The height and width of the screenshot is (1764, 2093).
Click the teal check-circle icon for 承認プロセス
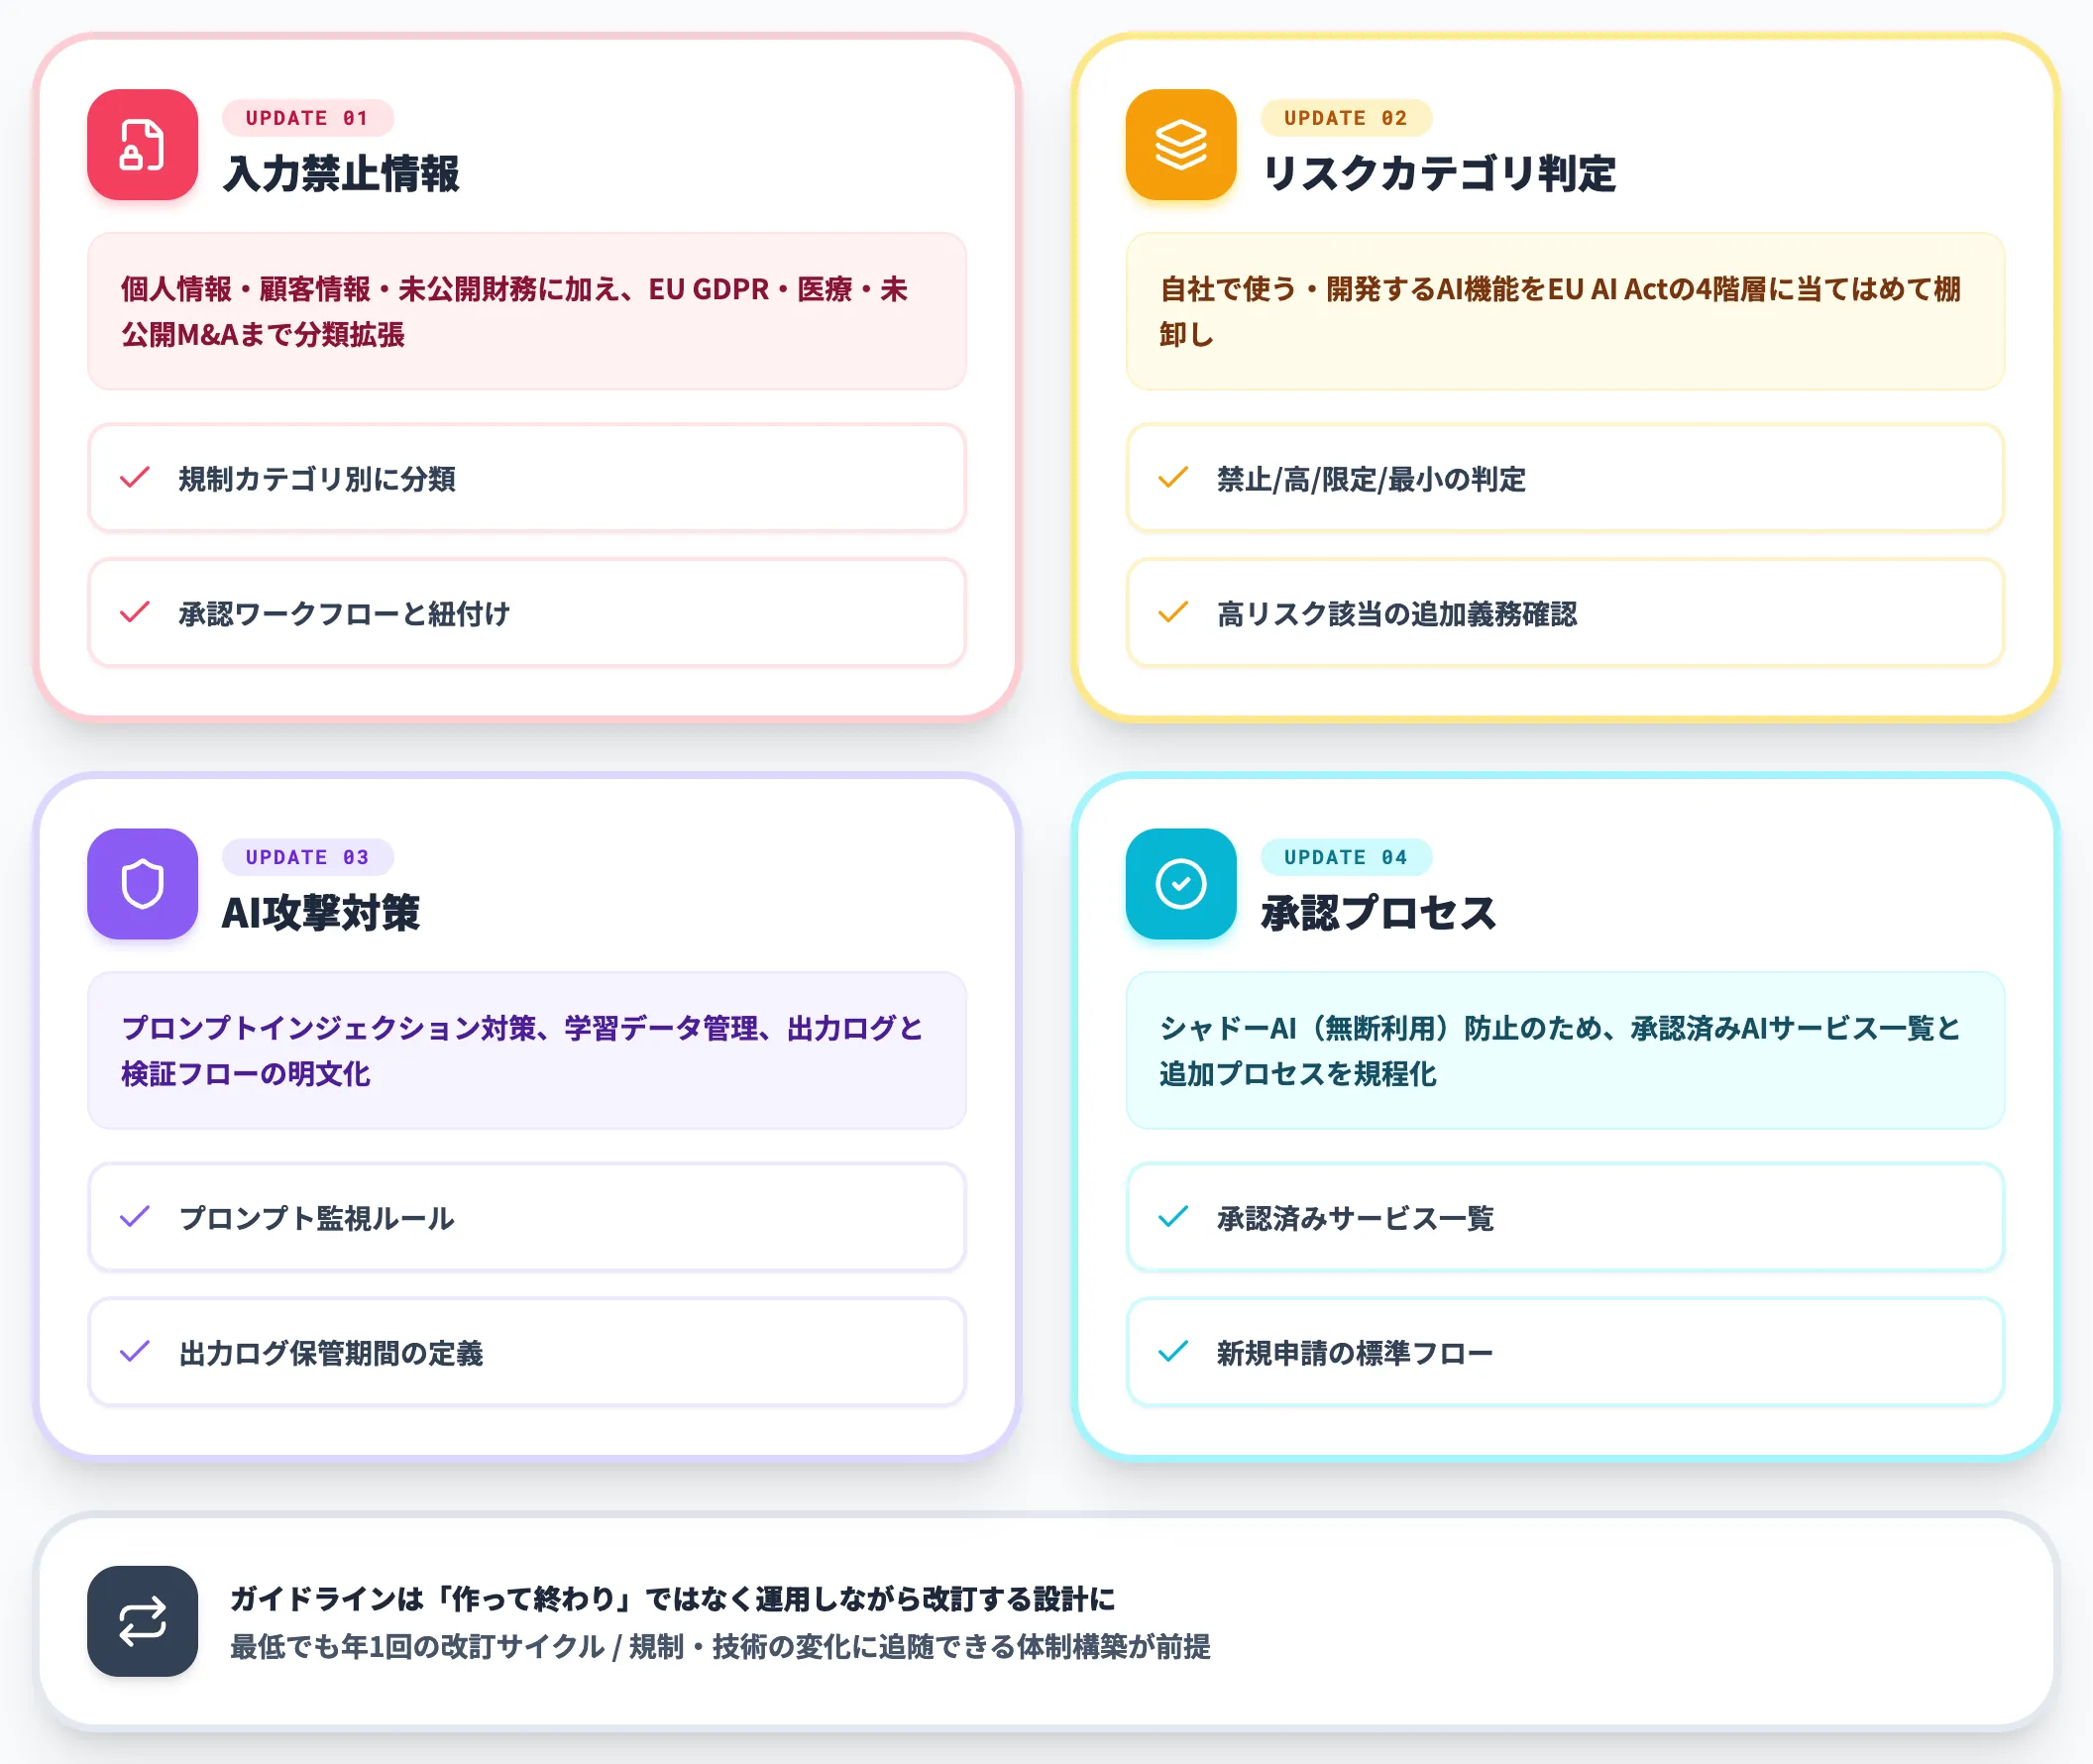click(x=1180, y=884)
